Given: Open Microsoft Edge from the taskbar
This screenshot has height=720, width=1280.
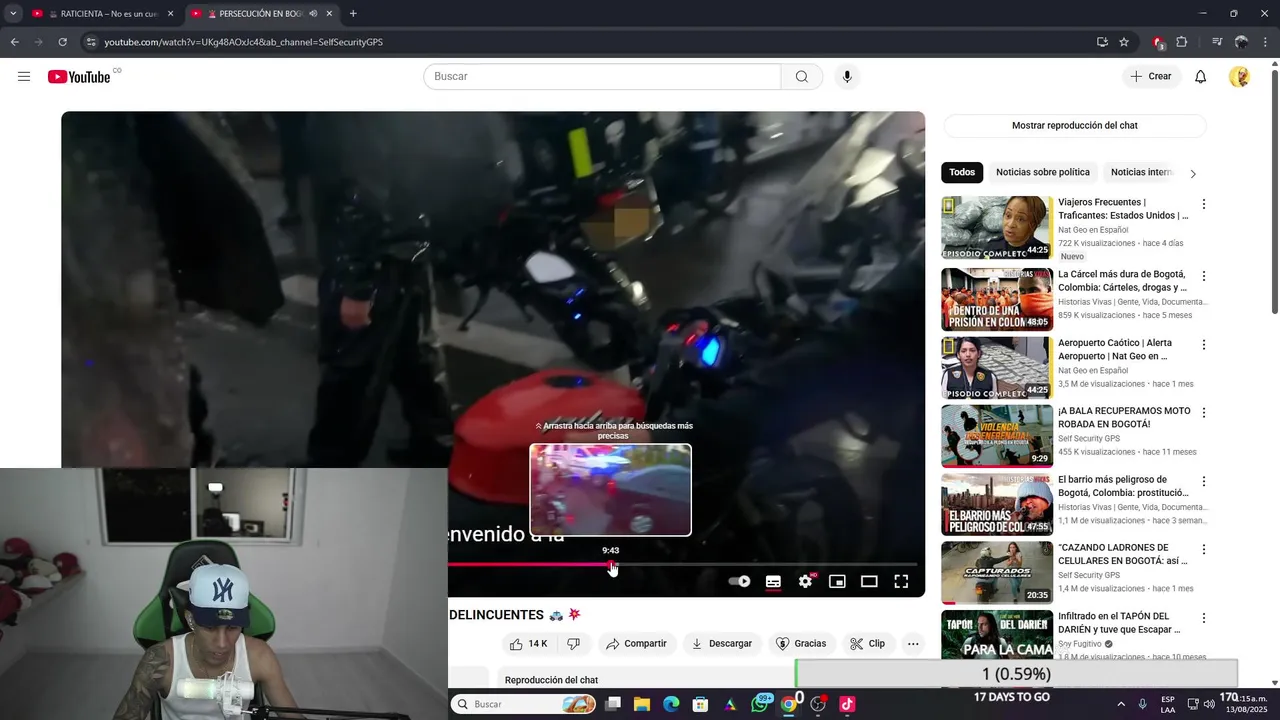Looking at the screenshot, I should pos(671,704).
